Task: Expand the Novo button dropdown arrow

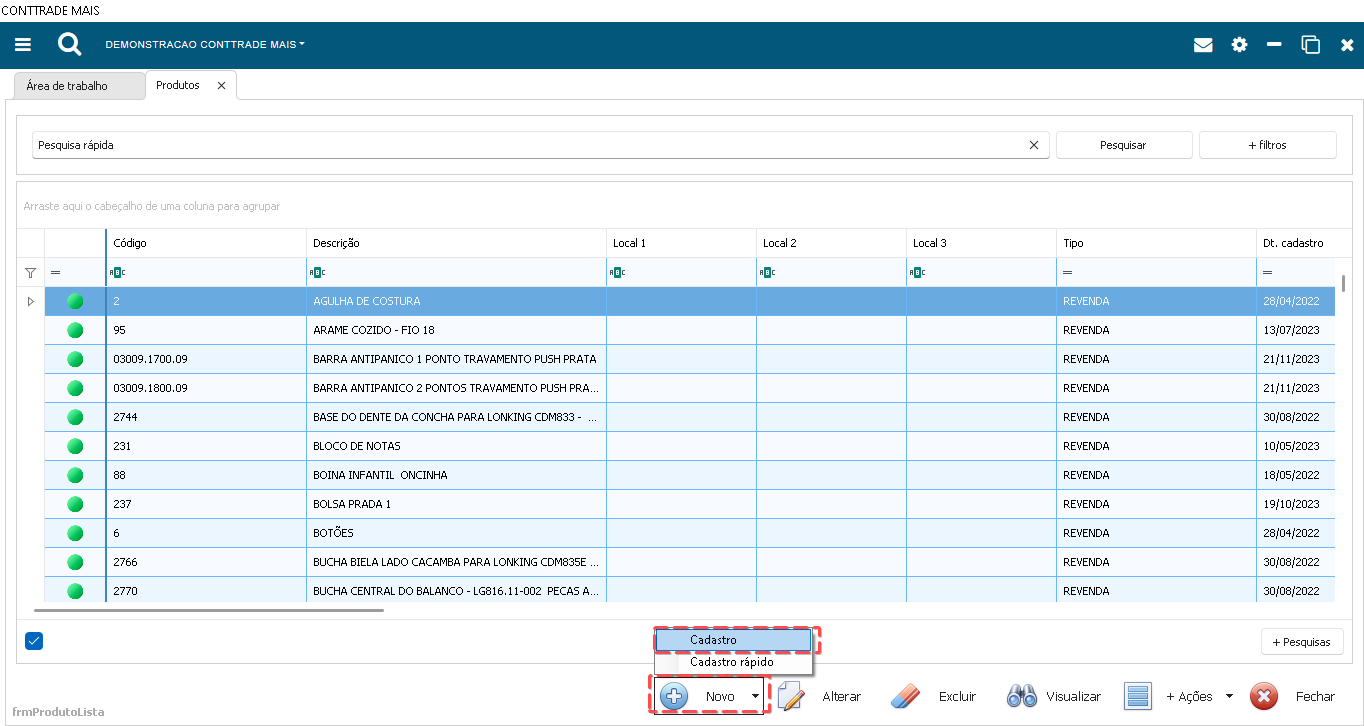Action: (755, 696)
